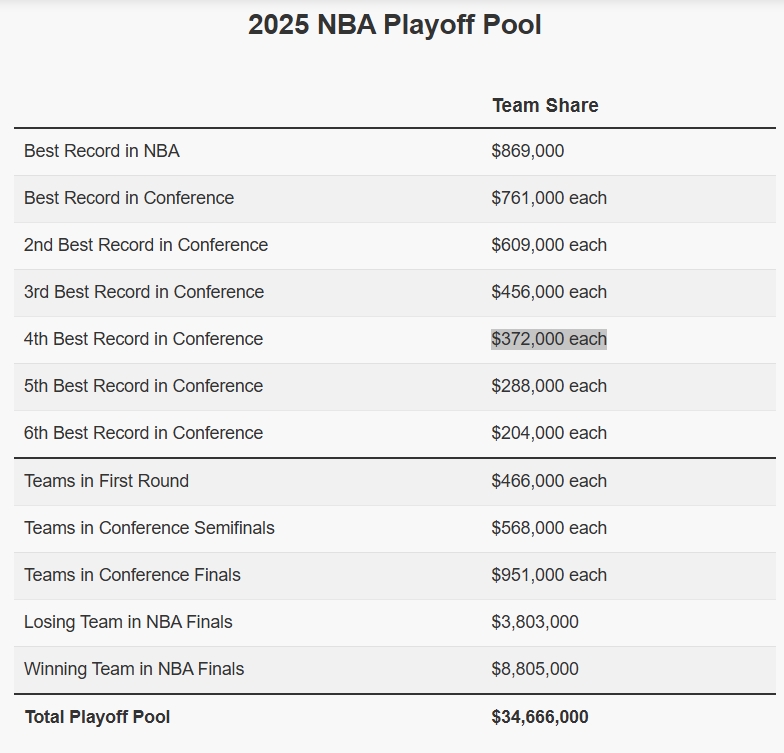This screenshot has height=753, width=784.
Task: Click the "$761,000 each" value
Action: point(549,199)
